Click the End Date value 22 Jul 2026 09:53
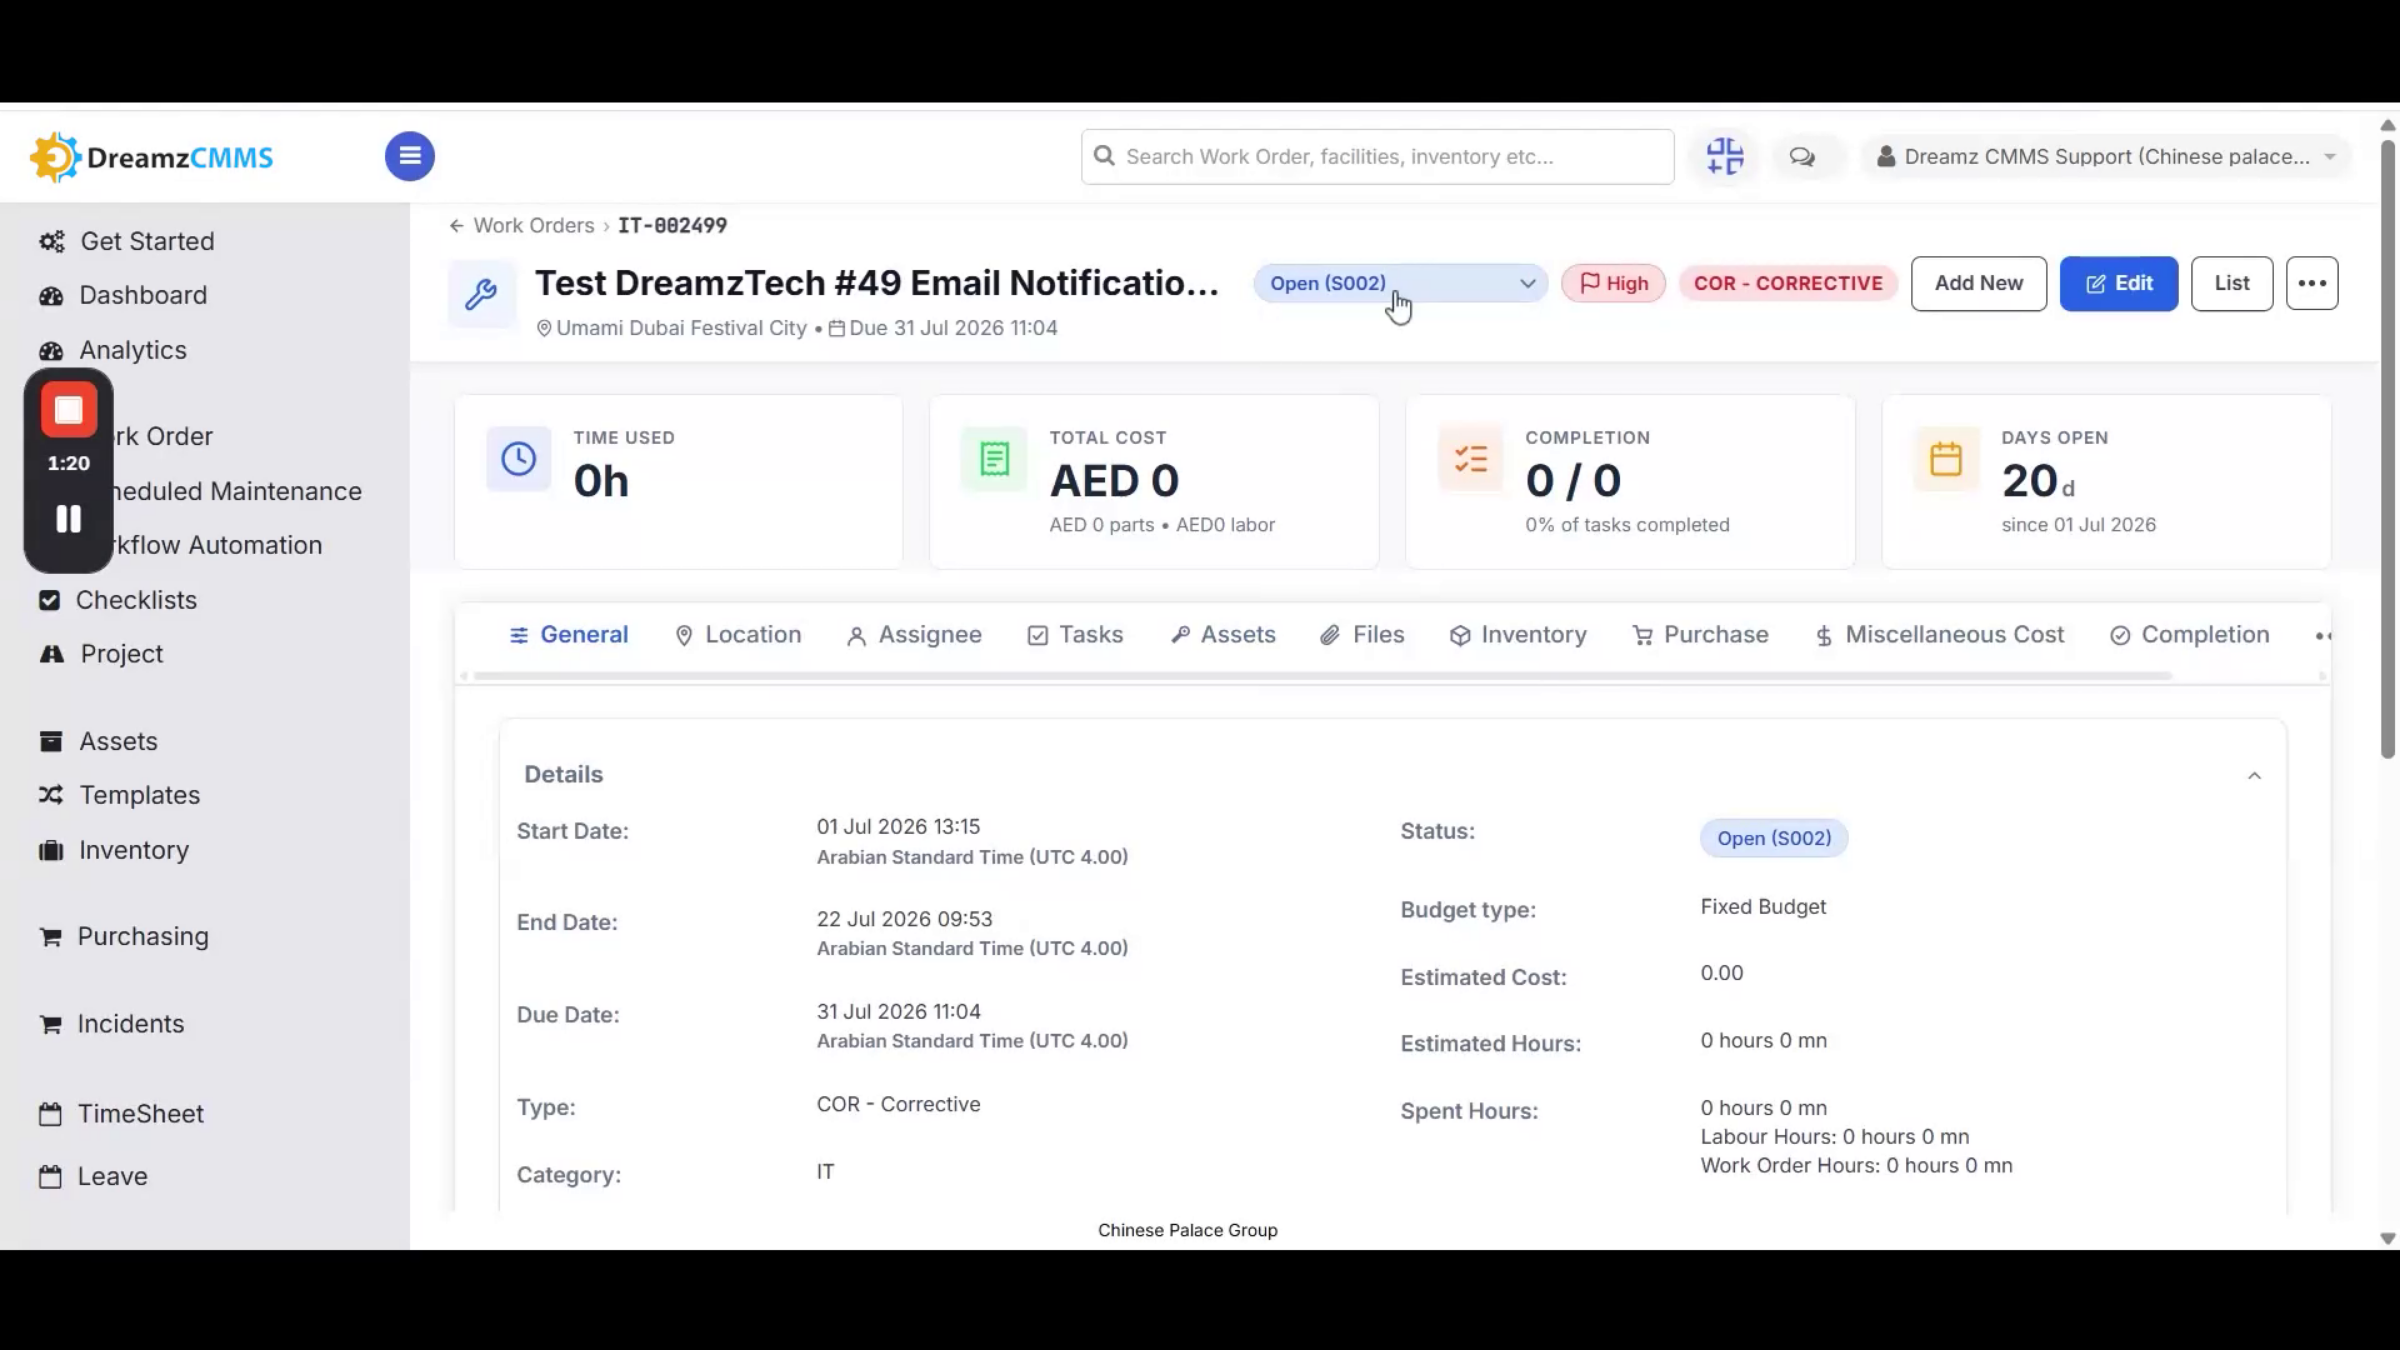2400x1350 pixels. pos(904,919)
